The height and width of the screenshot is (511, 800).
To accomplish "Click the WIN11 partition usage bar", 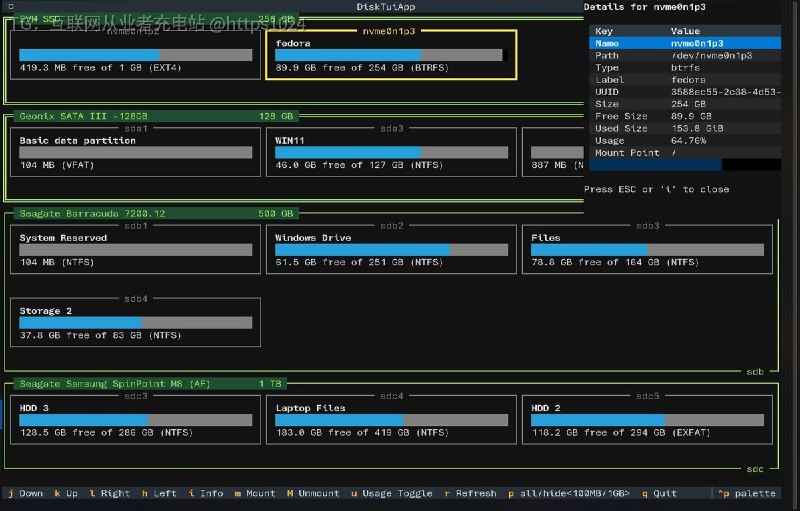I will tap(391, 152).
